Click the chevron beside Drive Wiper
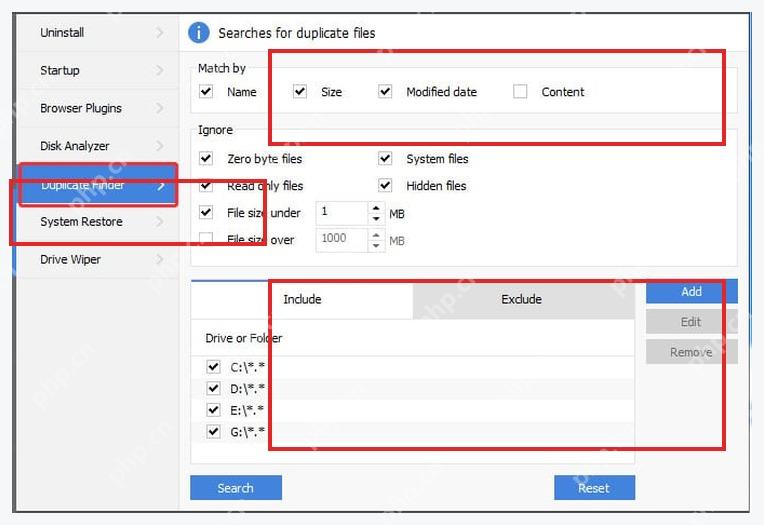 click(x=159, y=259)
